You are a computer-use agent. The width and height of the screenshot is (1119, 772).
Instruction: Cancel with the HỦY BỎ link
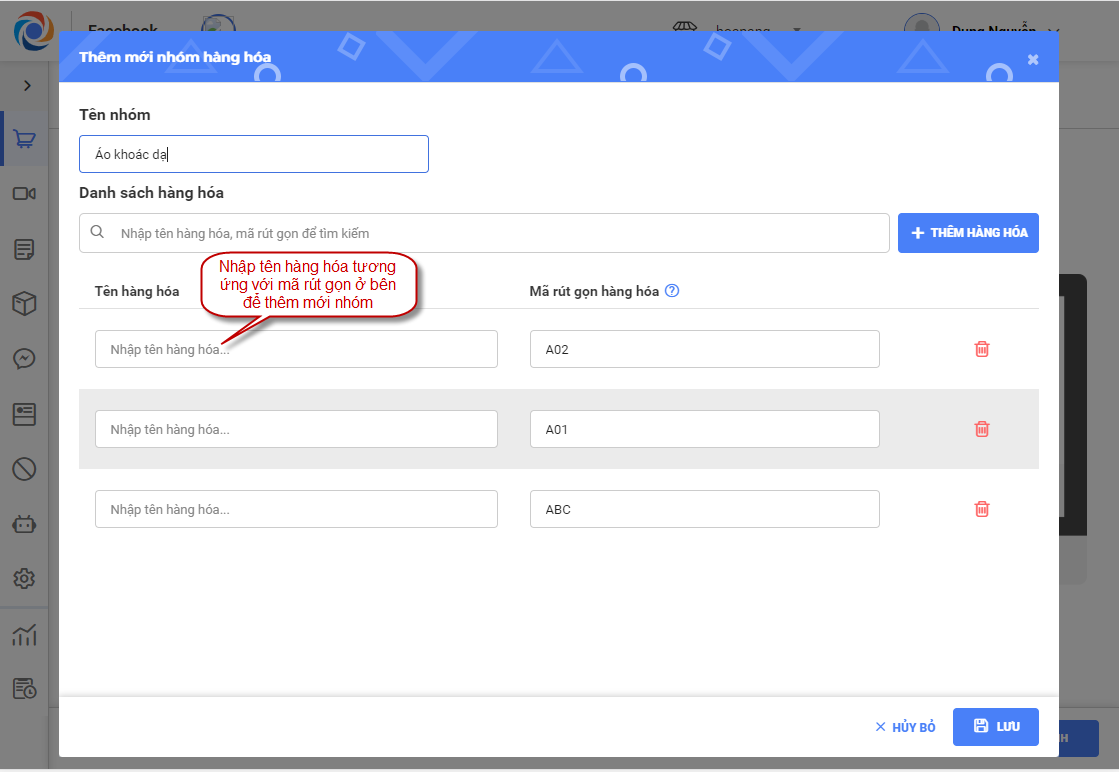pos(905,727)
